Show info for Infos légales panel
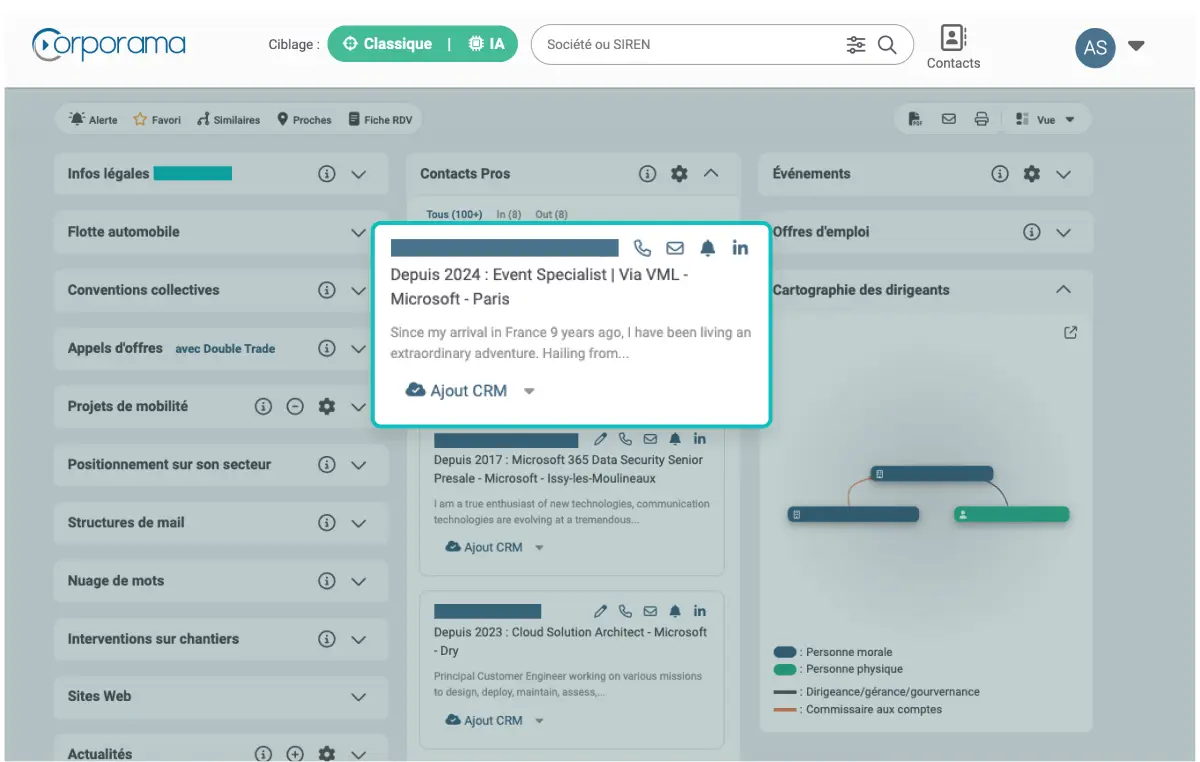This screenshot has width=1200, height=762. point(326,174)
